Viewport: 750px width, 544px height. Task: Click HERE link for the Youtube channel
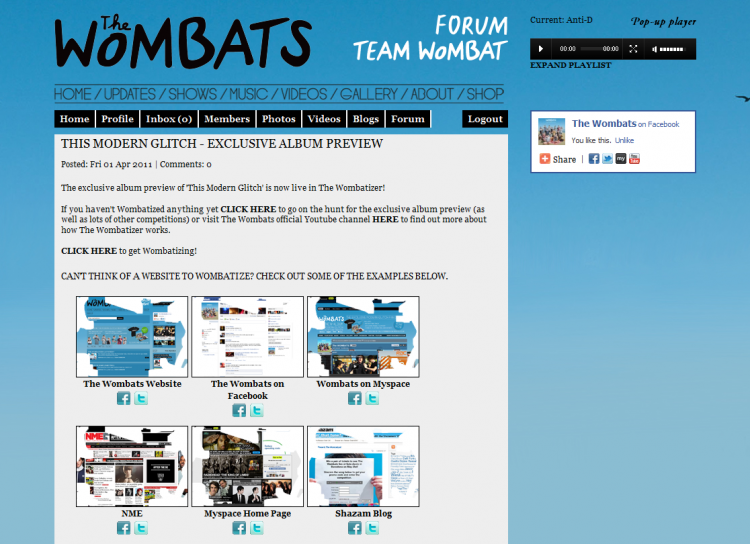[x=385, y=219]
